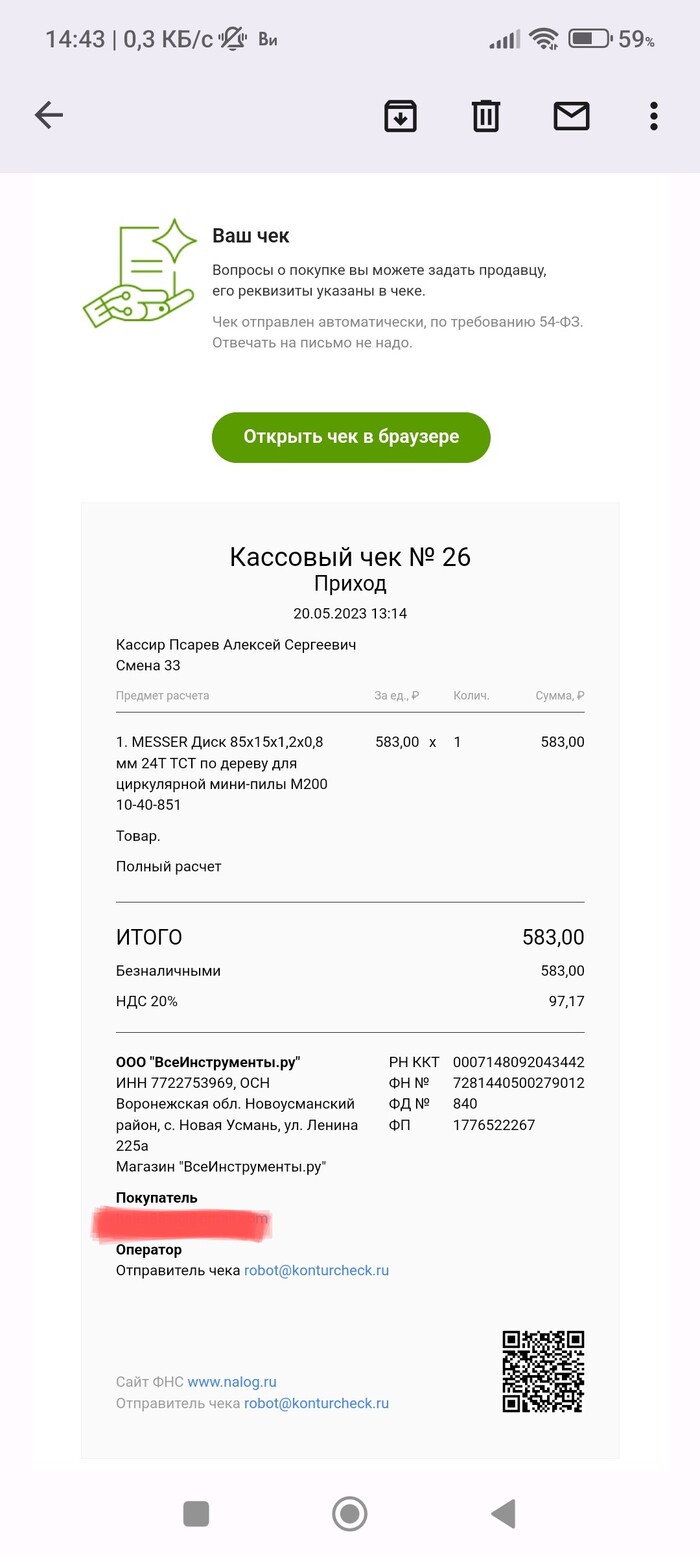Image resolution: width=700 pixels, height=1556 pixels.
Task: Open the www.nalog.ru link
Action: click(232, 1382)
